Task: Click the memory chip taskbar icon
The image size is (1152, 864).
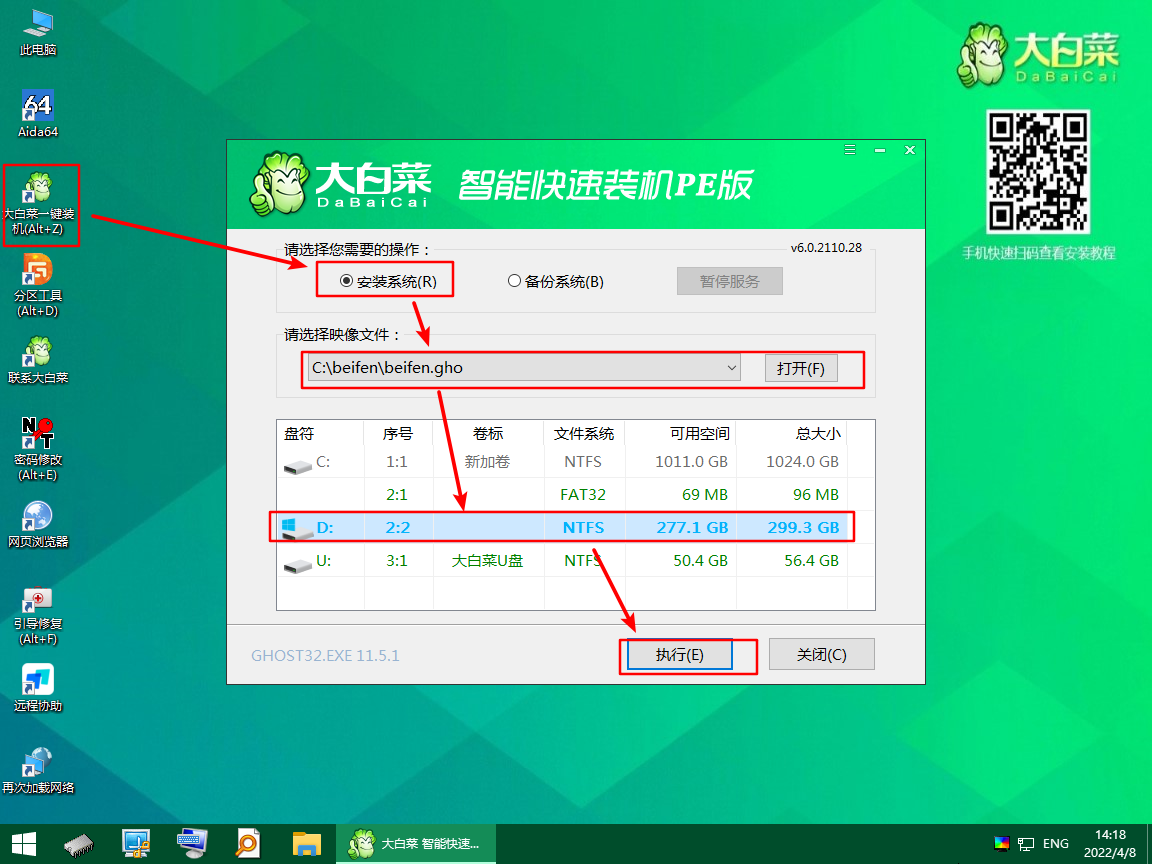Action: [79, 843]
